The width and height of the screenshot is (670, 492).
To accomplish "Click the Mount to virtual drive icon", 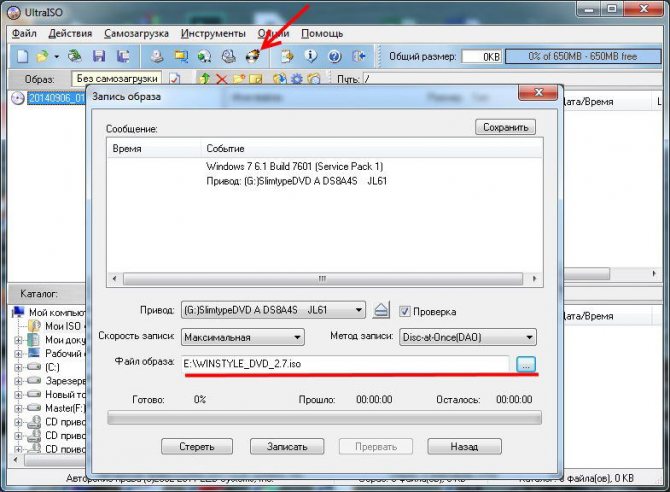I will tap(205, 56).
